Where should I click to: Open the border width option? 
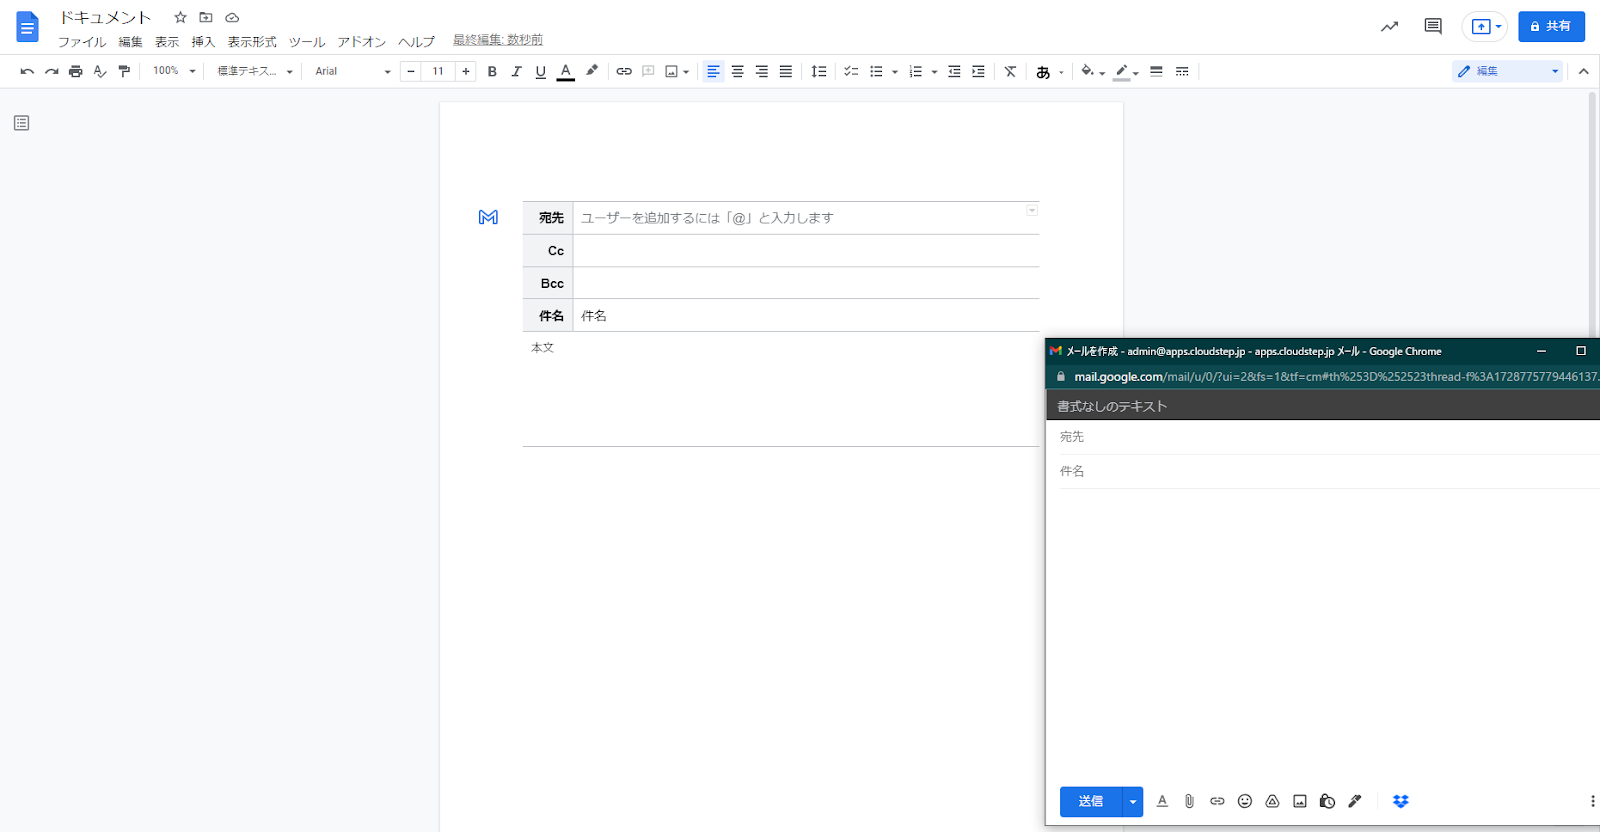click(x=1156, y=71)
